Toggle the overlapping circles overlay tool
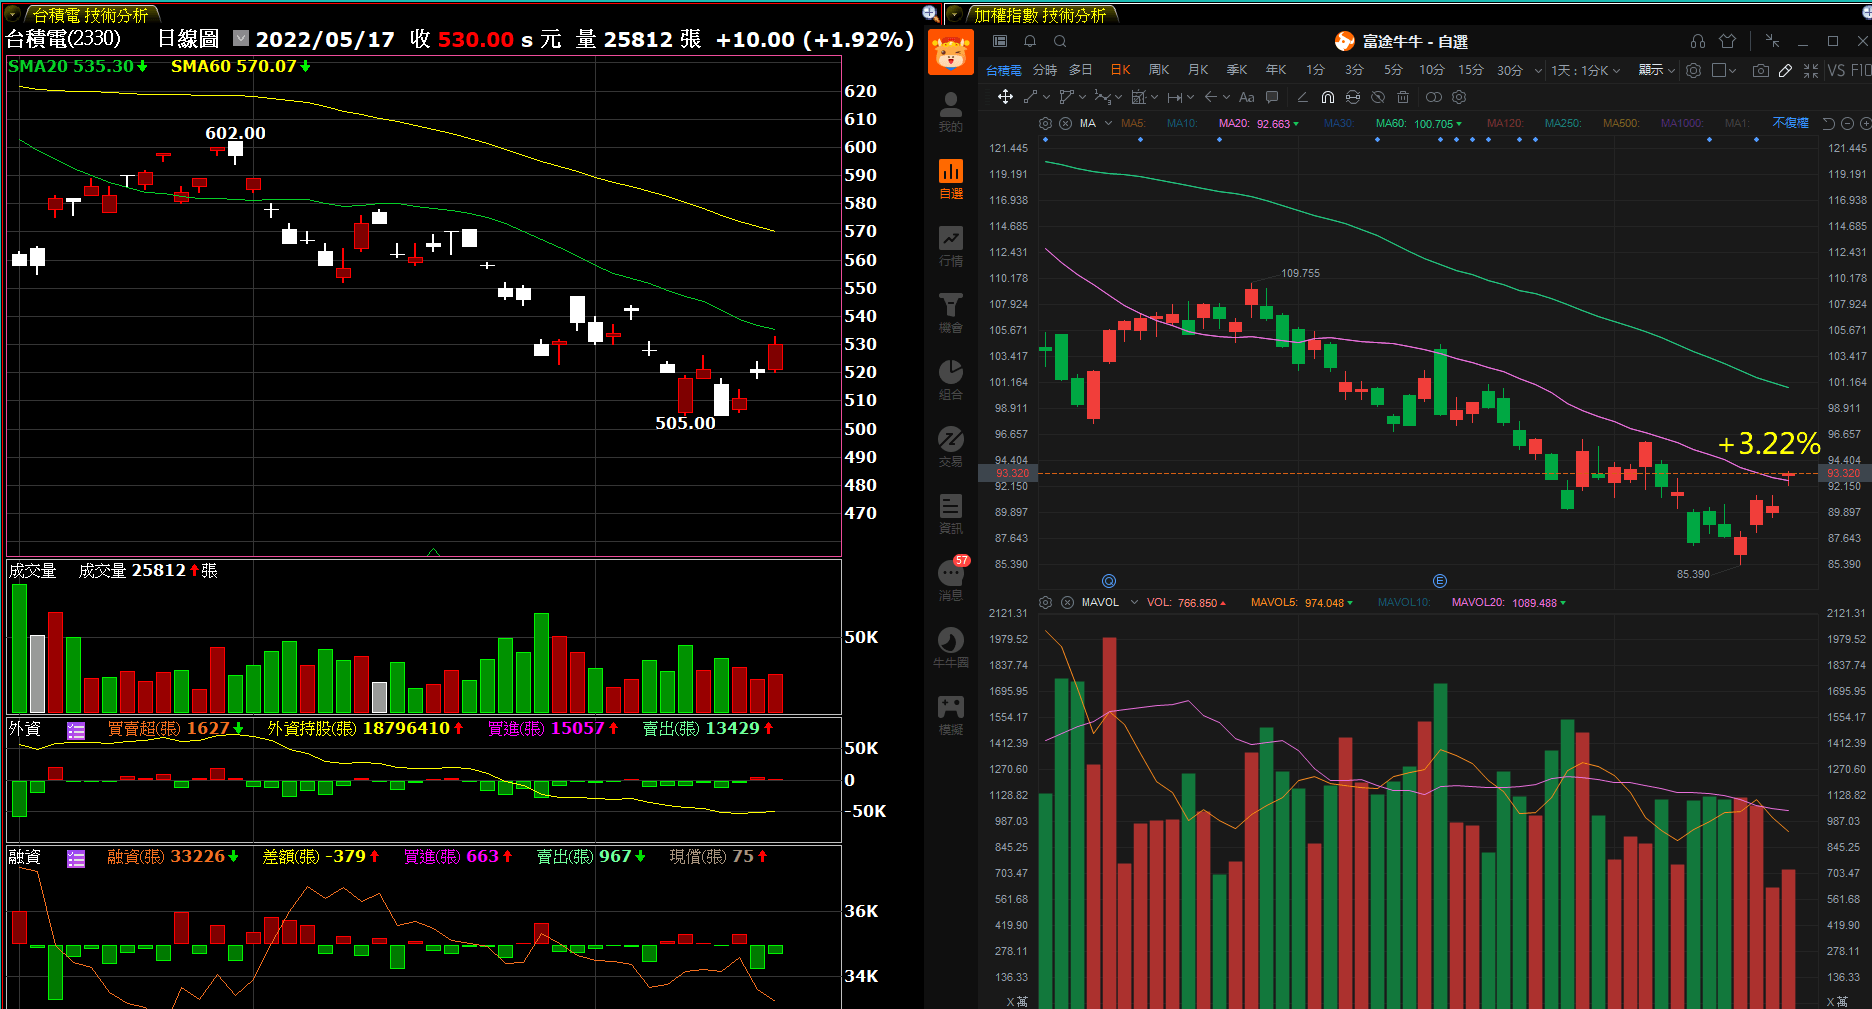 point(1434,97)
